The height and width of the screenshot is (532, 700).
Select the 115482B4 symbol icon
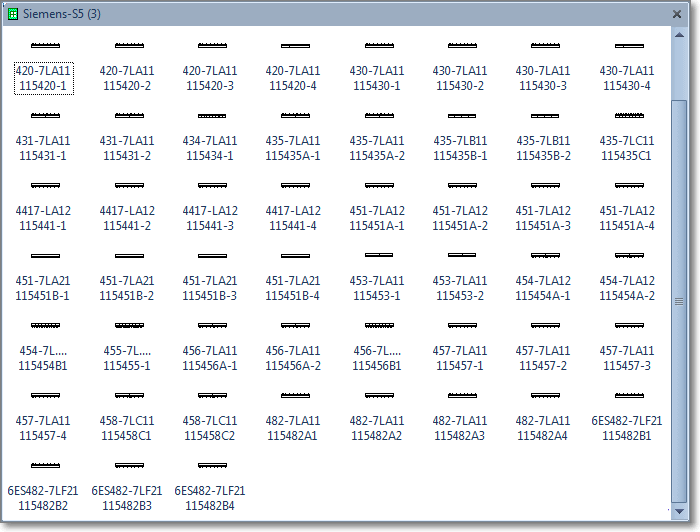click(x=212, y=466)
